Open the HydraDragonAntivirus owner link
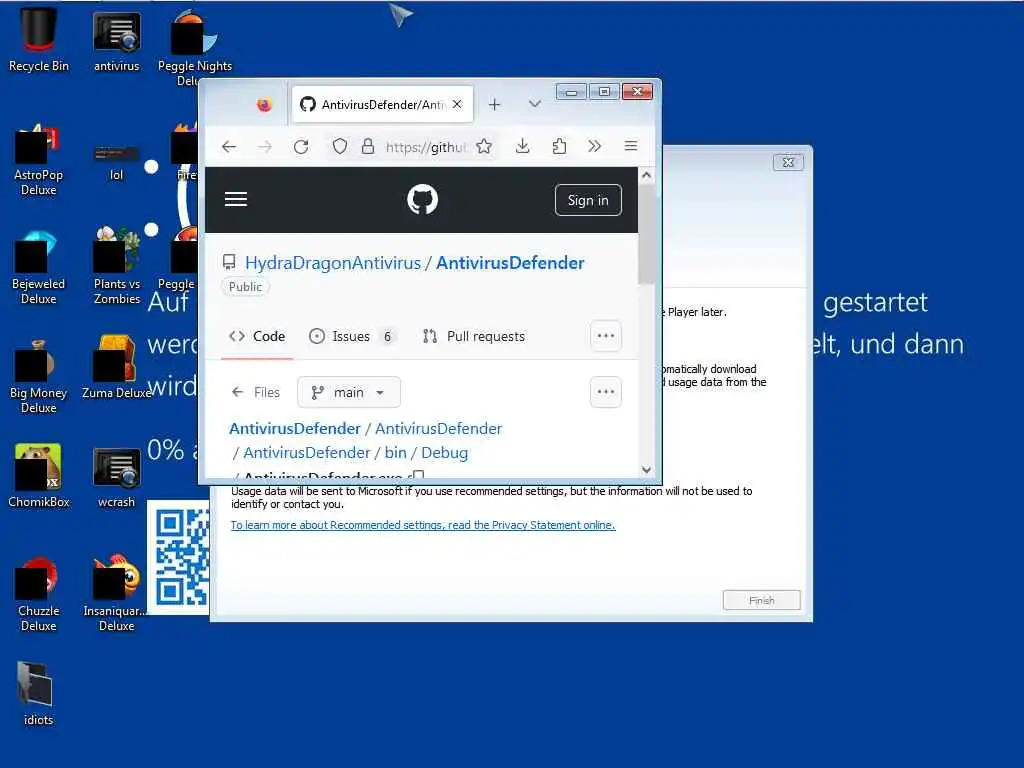The width and height of the screenshot is (1024, 768). (x=333, y=263)
